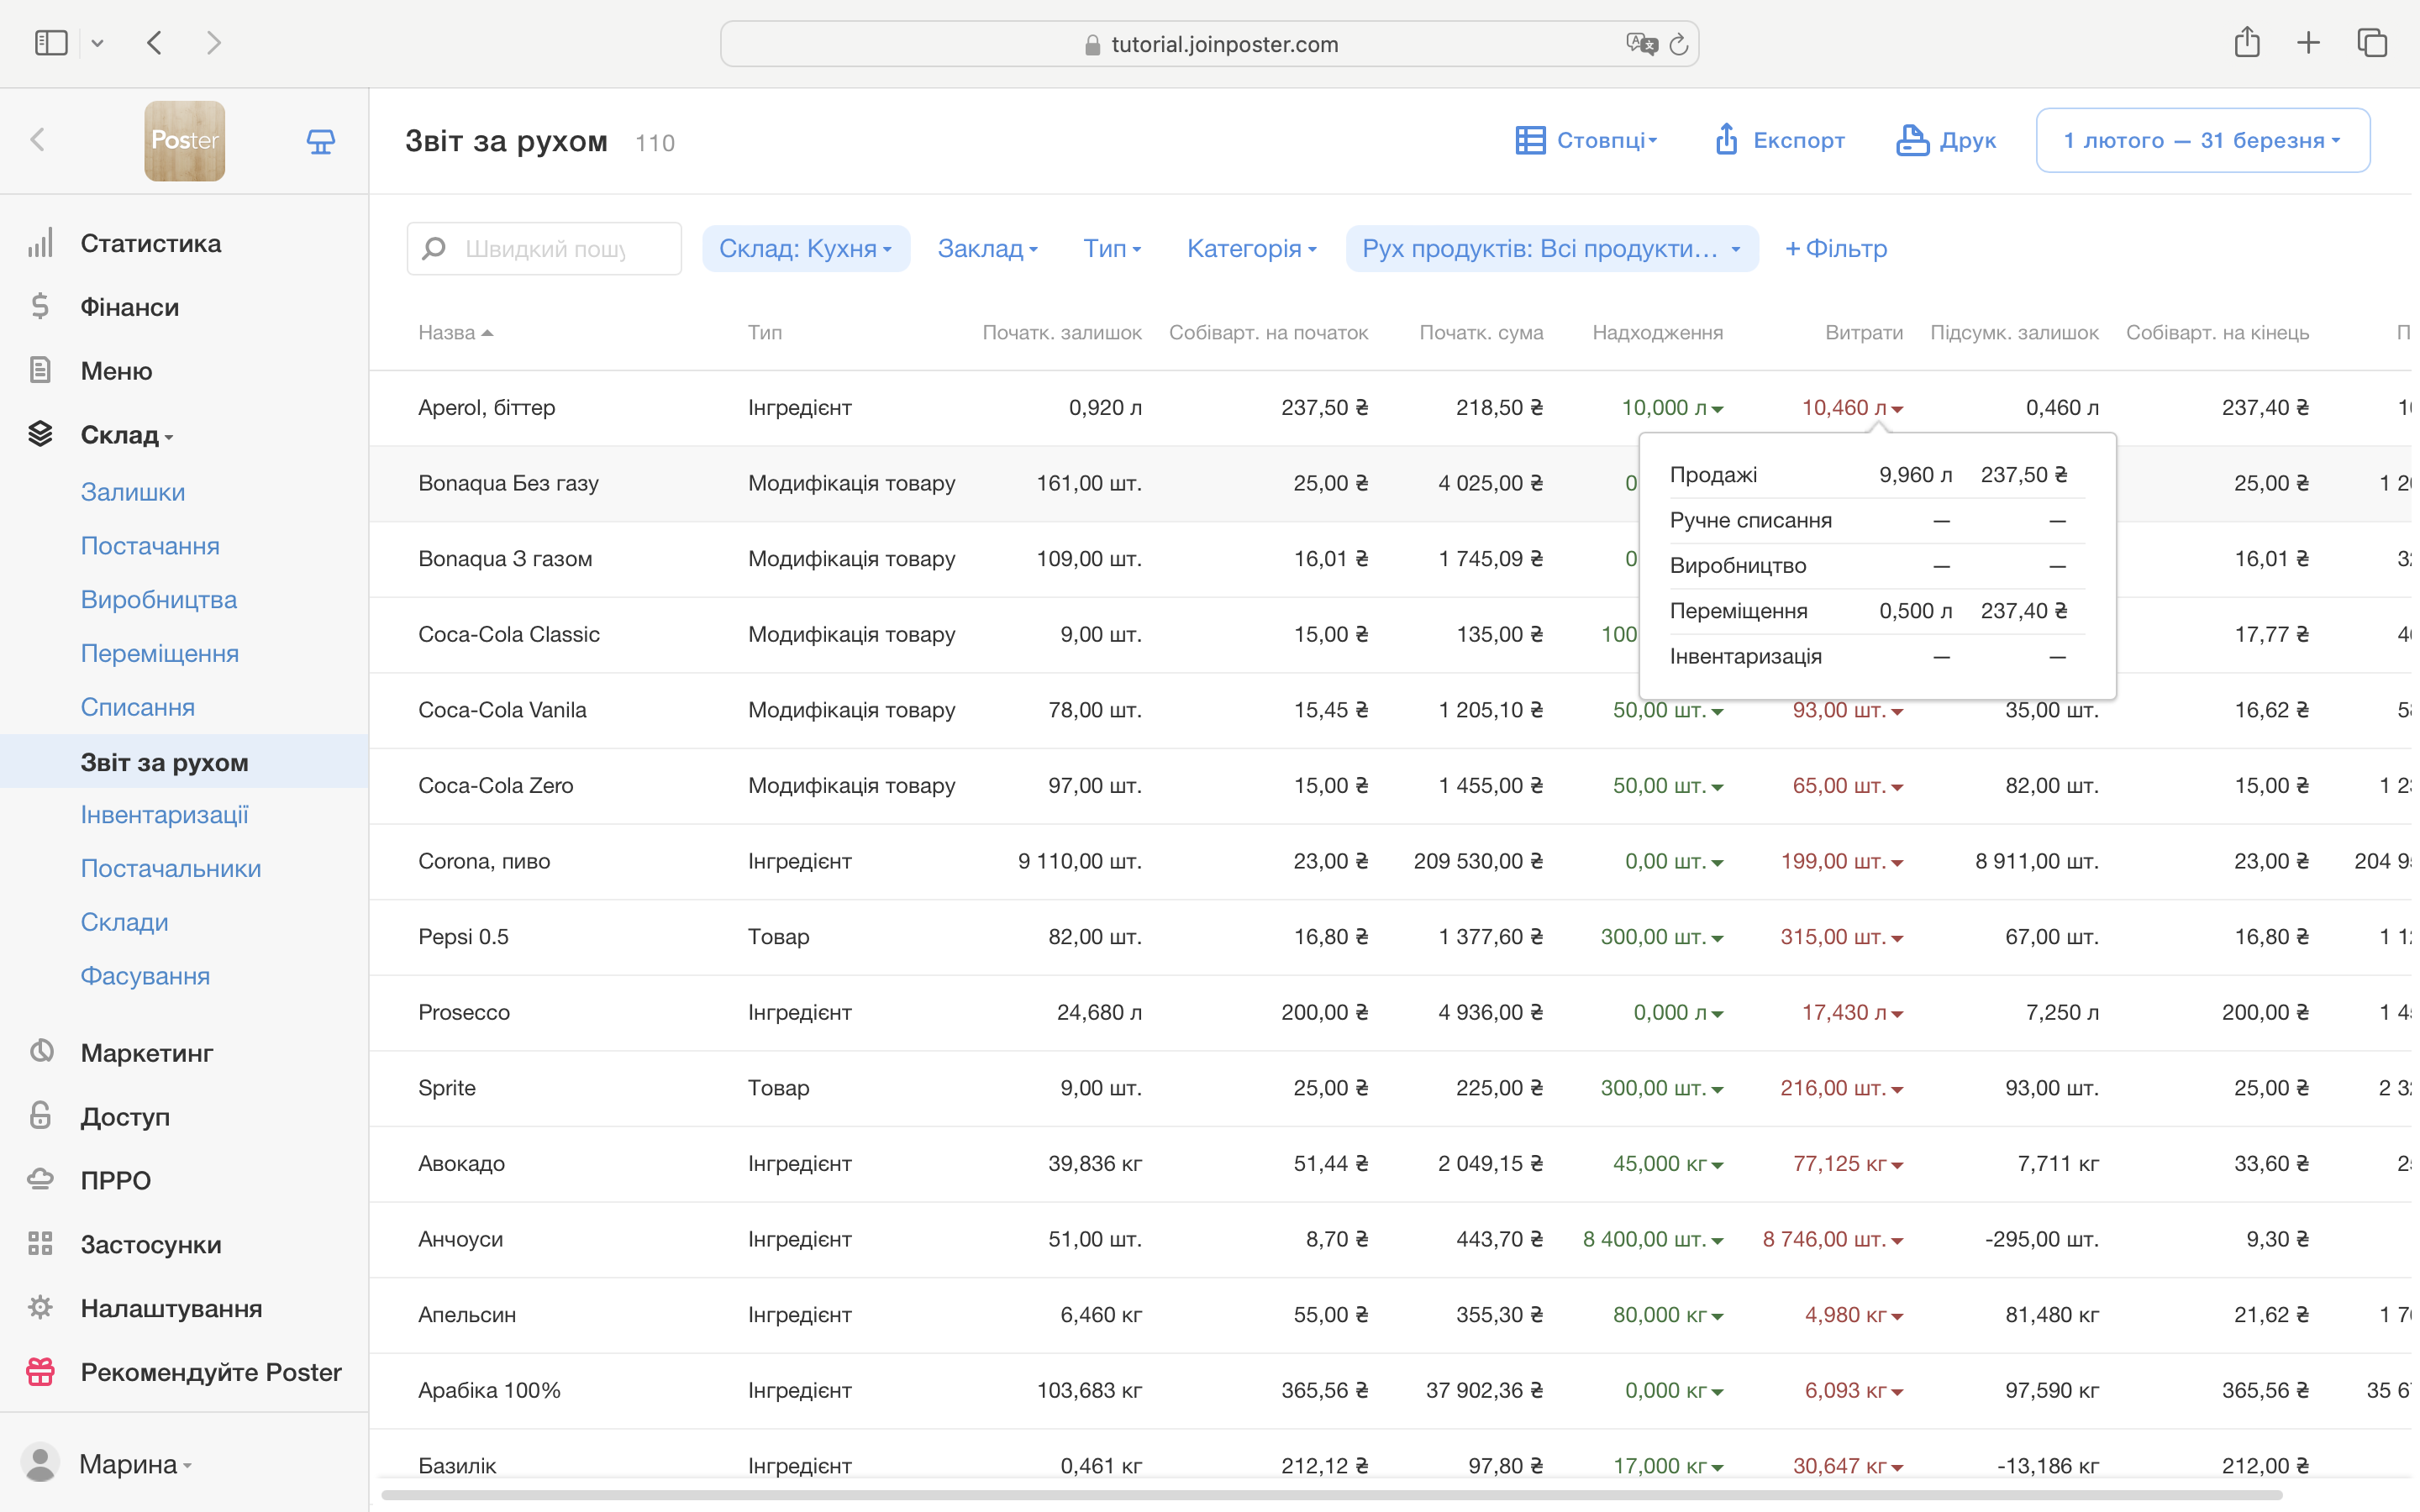This screenshot has width=2420, height=1512.
Task: Open the Маркетинг section
Action: pyautogui.click(x=146, y=1053)
